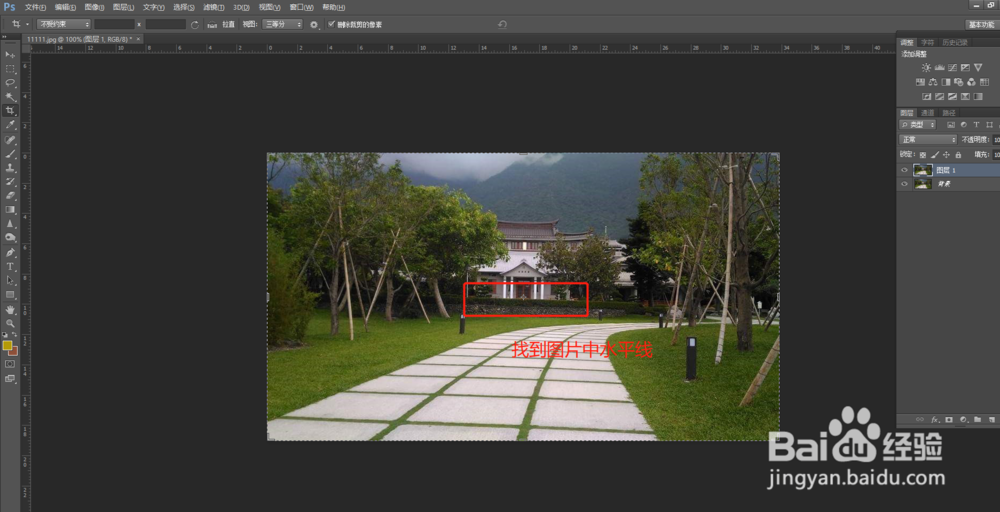This screenshot has height=512, width=1000.
Task: Add a Curves adjustment
Action: (952, 67)
